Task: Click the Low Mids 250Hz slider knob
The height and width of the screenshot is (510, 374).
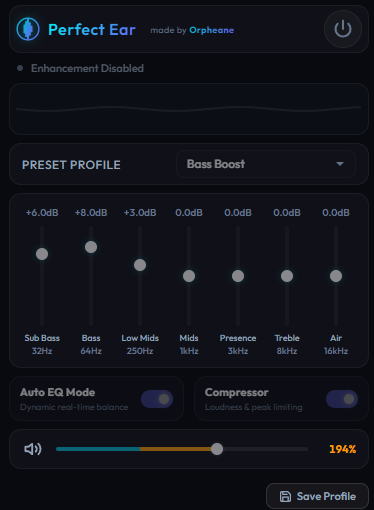Action: click(140, 265)
